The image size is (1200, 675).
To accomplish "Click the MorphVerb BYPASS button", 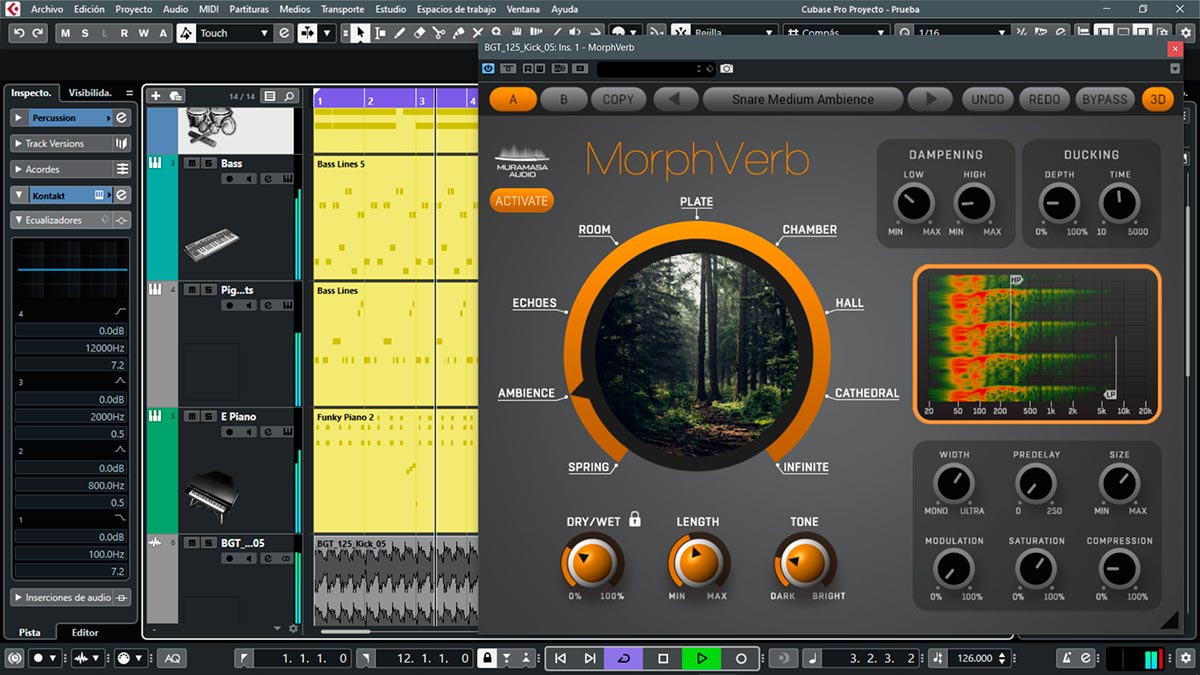I will click(x=1105, y=99).
